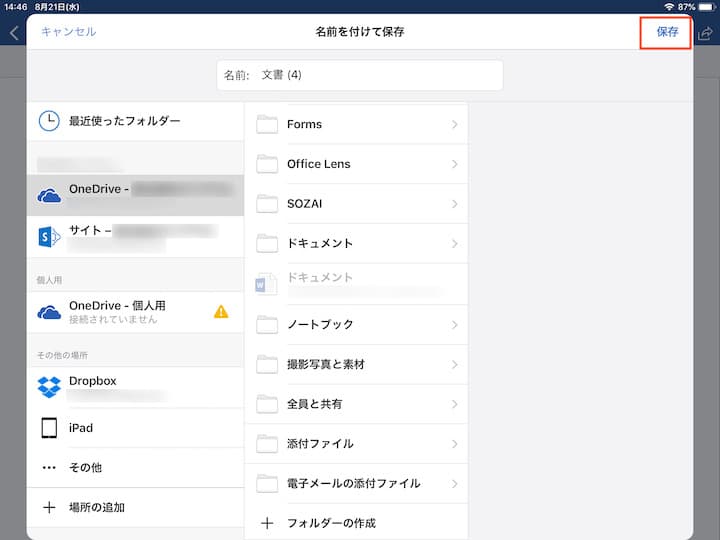Edit the file name field 文書 (4)

[x=360, y=75]
